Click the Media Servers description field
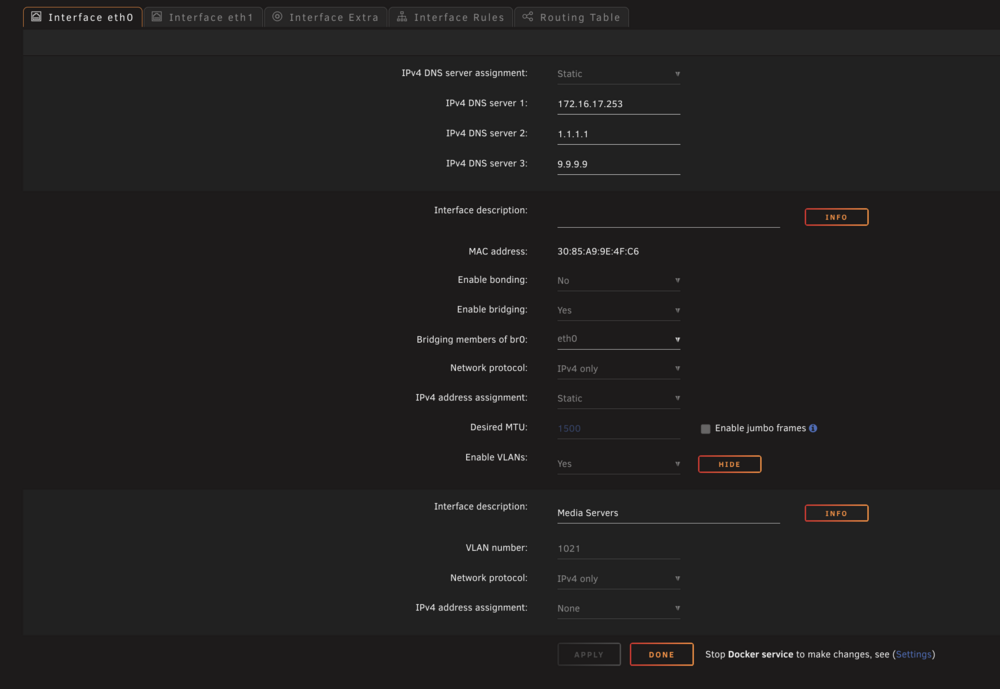 [668, 513]
